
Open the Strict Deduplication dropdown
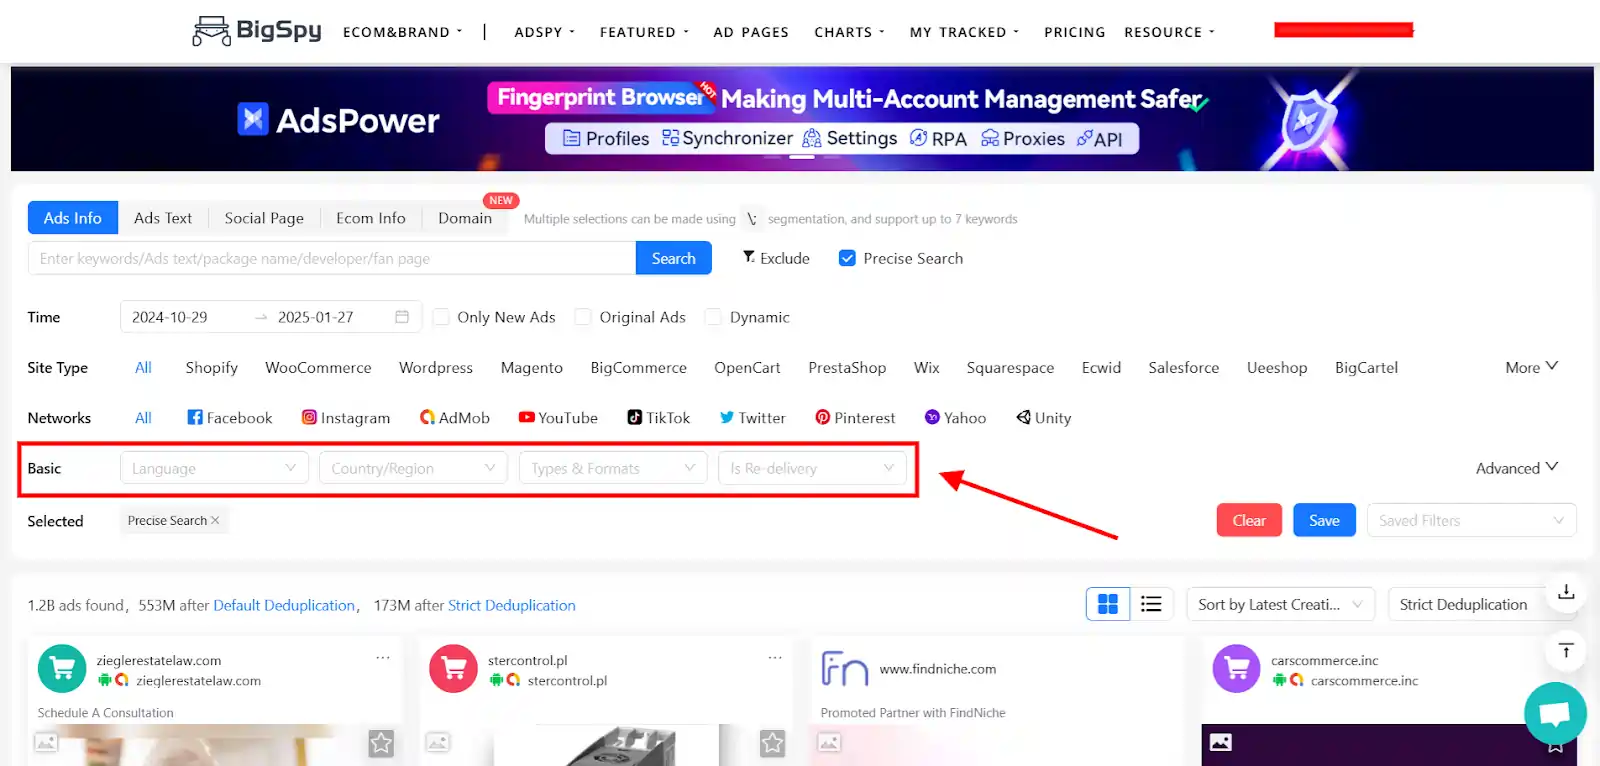click(x=1464, y=604)
